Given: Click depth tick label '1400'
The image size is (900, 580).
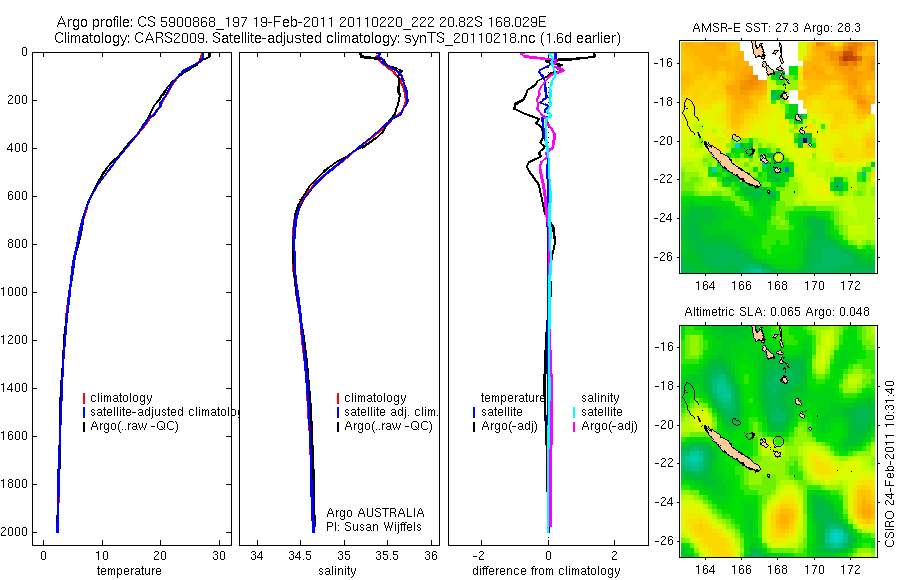Looking at the screenshot, I should pos(15,388).
